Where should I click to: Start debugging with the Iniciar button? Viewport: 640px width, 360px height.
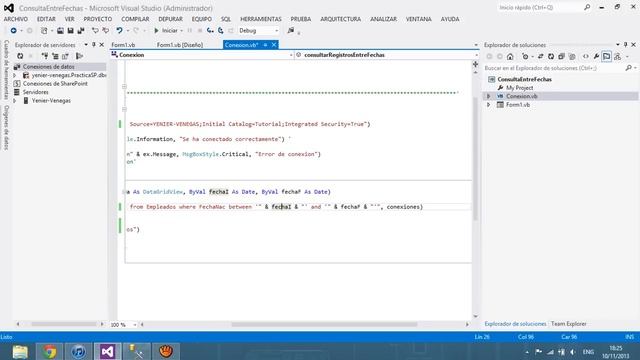pyautogui.click(x=166, y=31)
